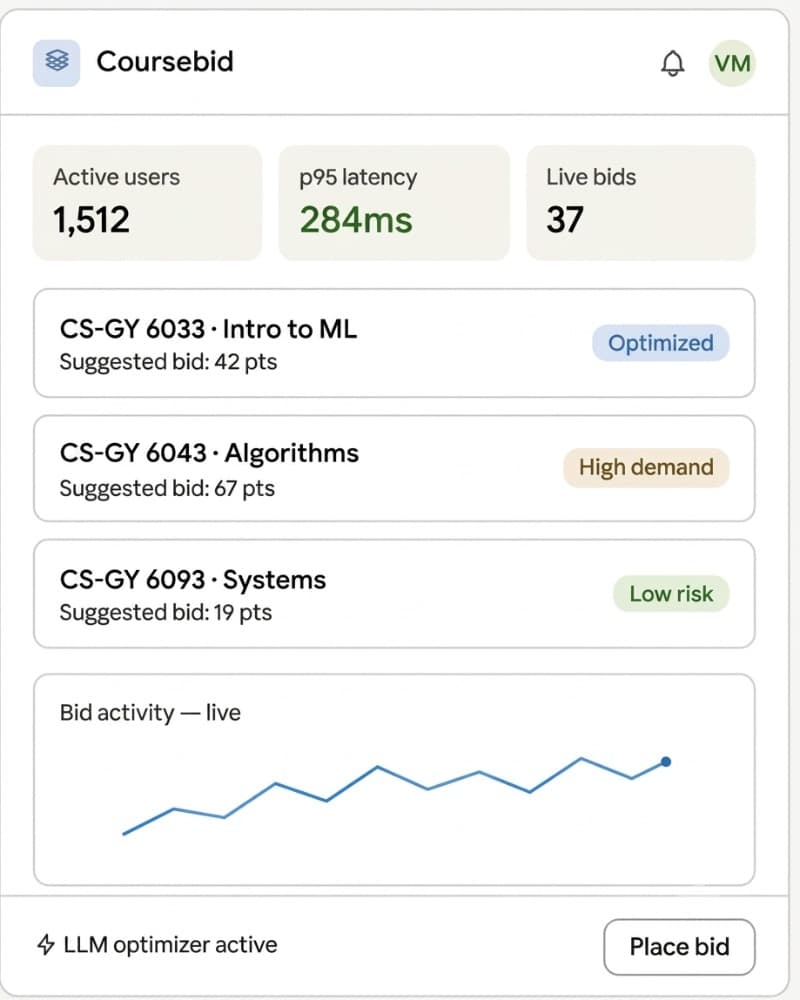Click the 37 live bids value

point(565,220)
